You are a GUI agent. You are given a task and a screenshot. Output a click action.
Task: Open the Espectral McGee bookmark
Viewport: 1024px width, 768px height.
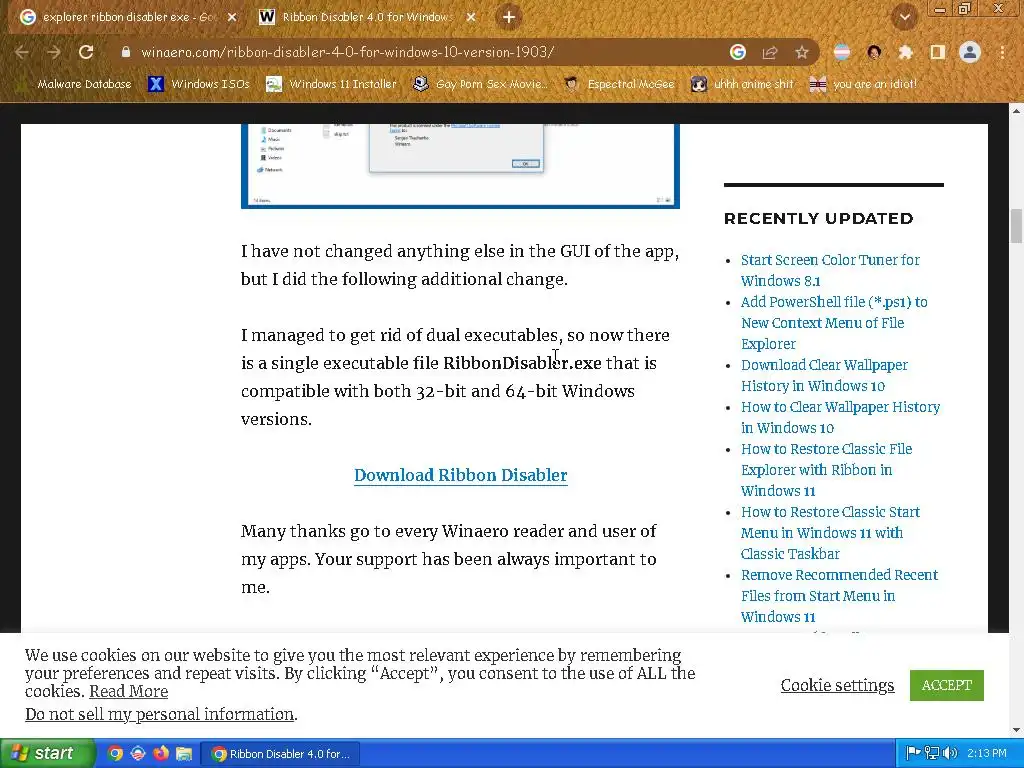click(x=619, y=84)
